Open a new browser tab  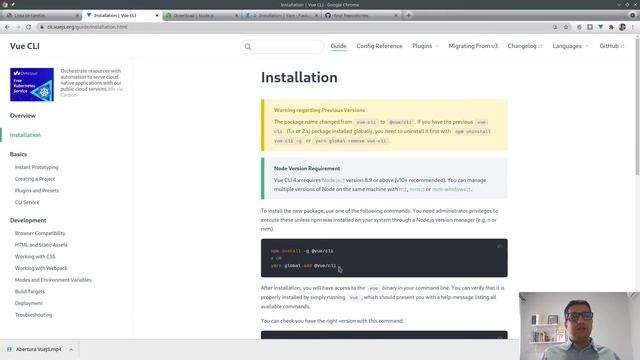tap(408, 16)
